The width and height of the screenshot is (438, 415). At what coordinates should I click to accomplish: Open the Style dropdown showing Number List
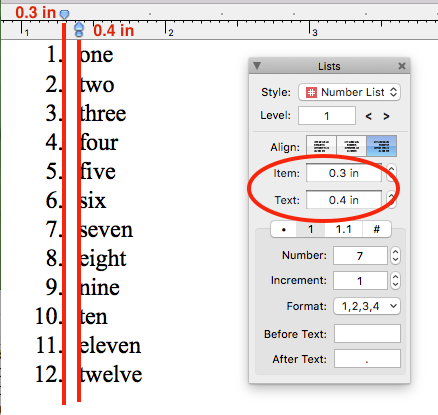(349, 92)
